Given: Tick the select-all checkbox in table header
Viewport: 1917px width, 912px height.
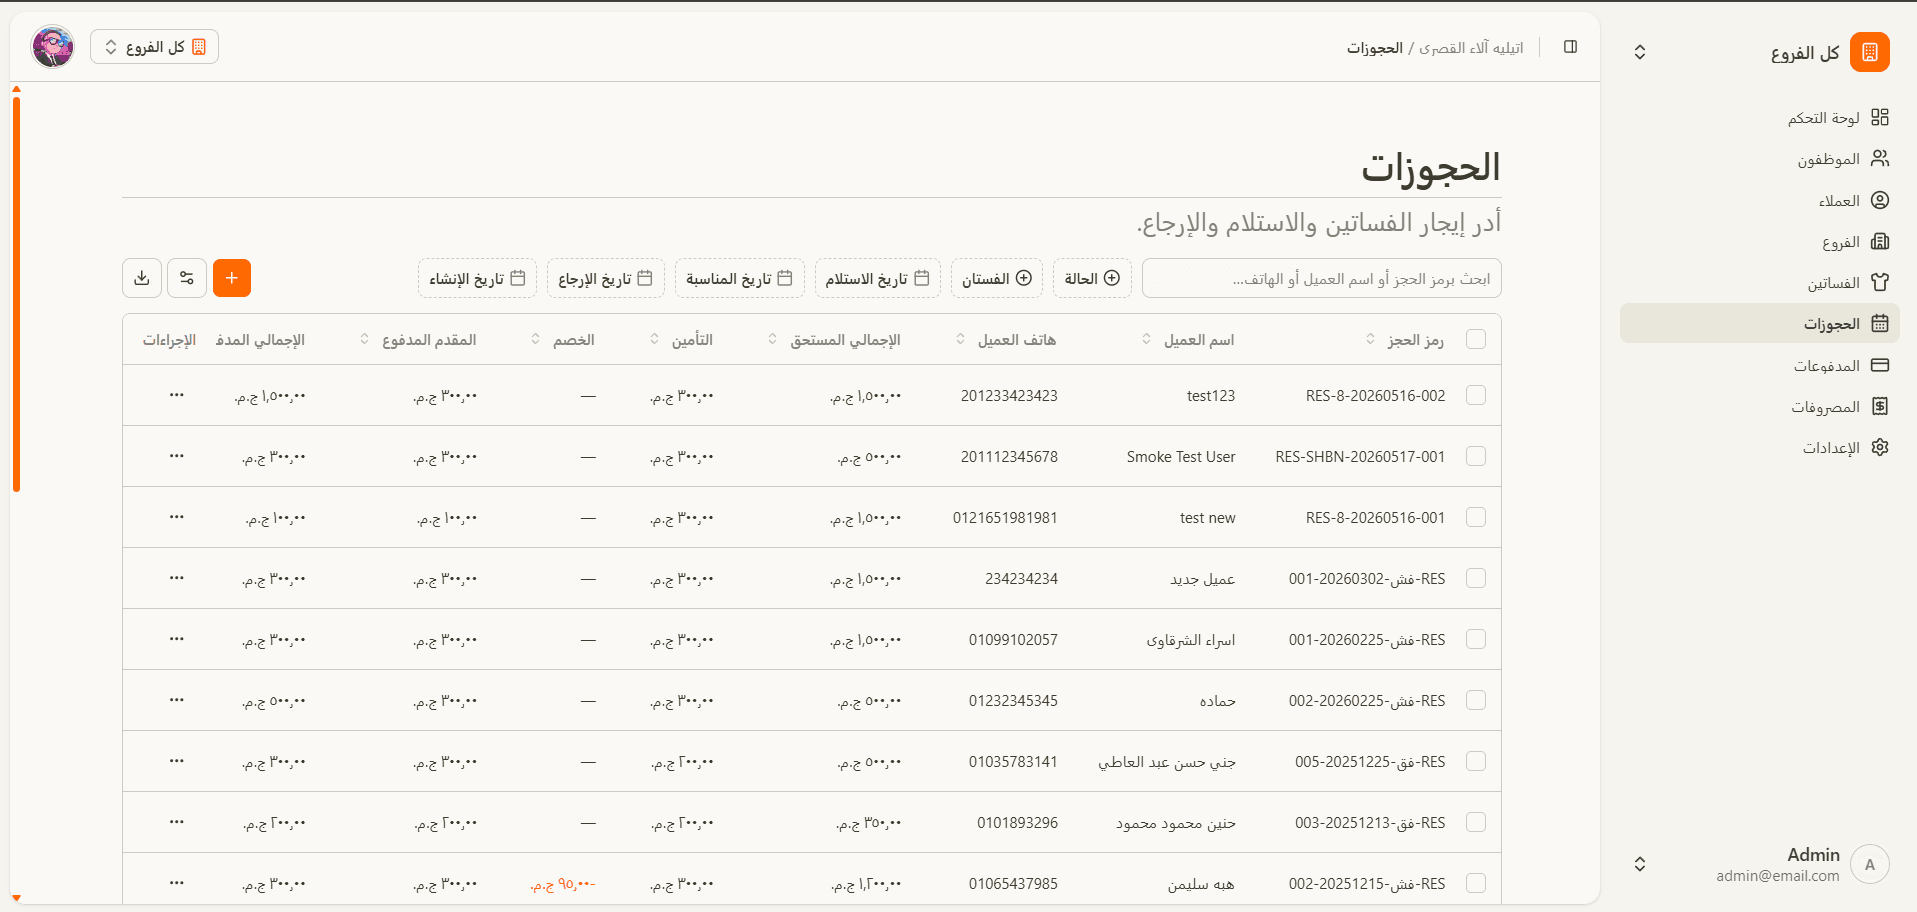Looking at the screenshot, I should click(x=1475, y=340).
